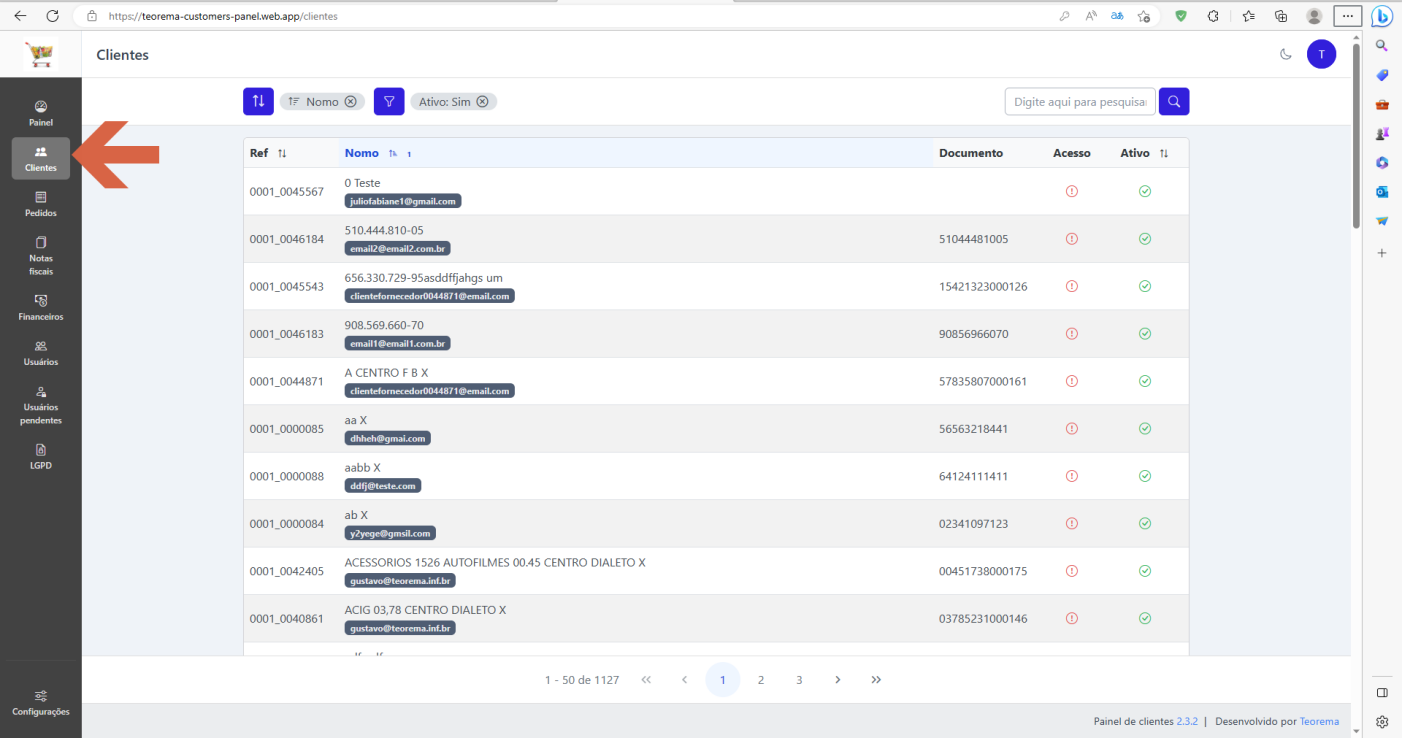Click the blue filter funnel button
1402x738 pixels.
(389, 101)
